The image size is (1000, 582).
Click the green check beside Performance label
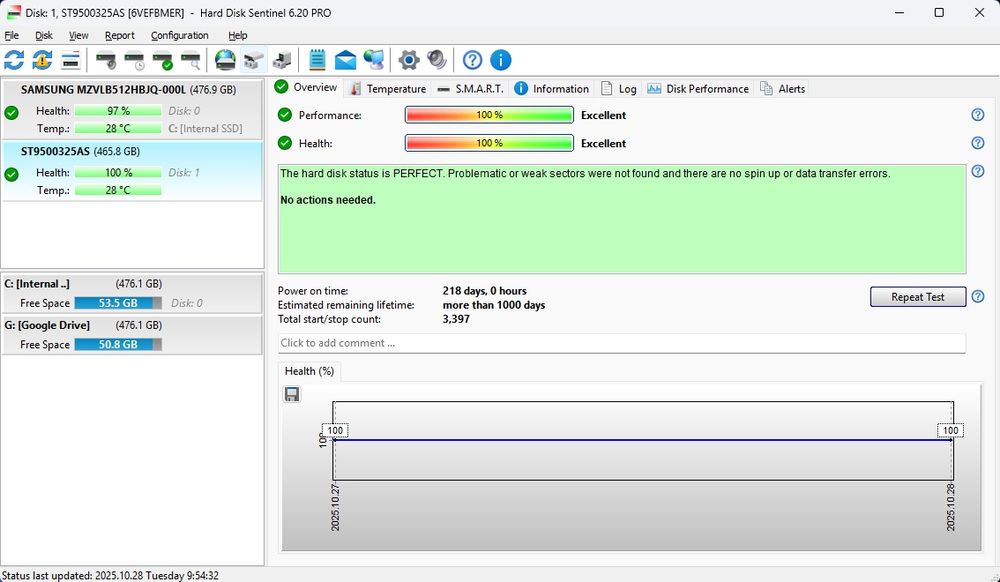click(284, 115)
